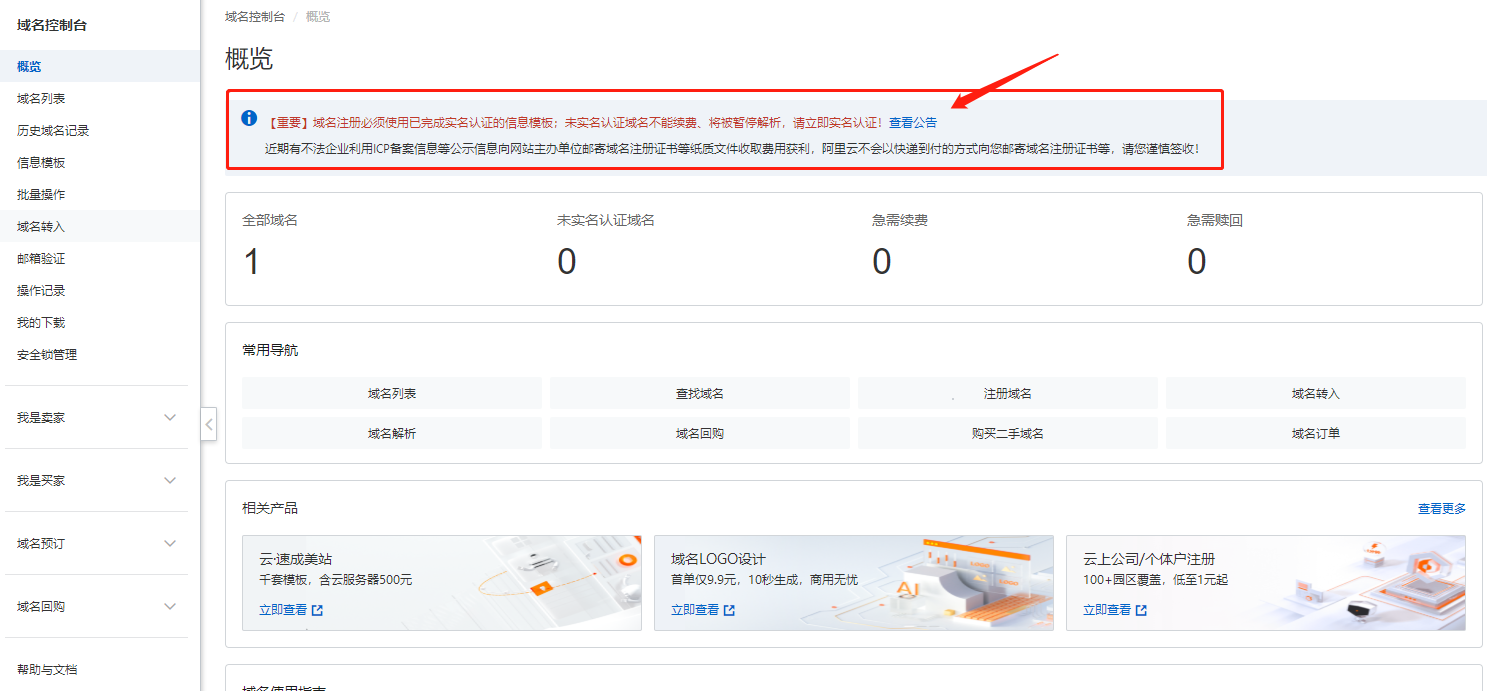
Task: Click the blue info icon in notice banner
Action: pyautogui.click(x=249, y=118)
